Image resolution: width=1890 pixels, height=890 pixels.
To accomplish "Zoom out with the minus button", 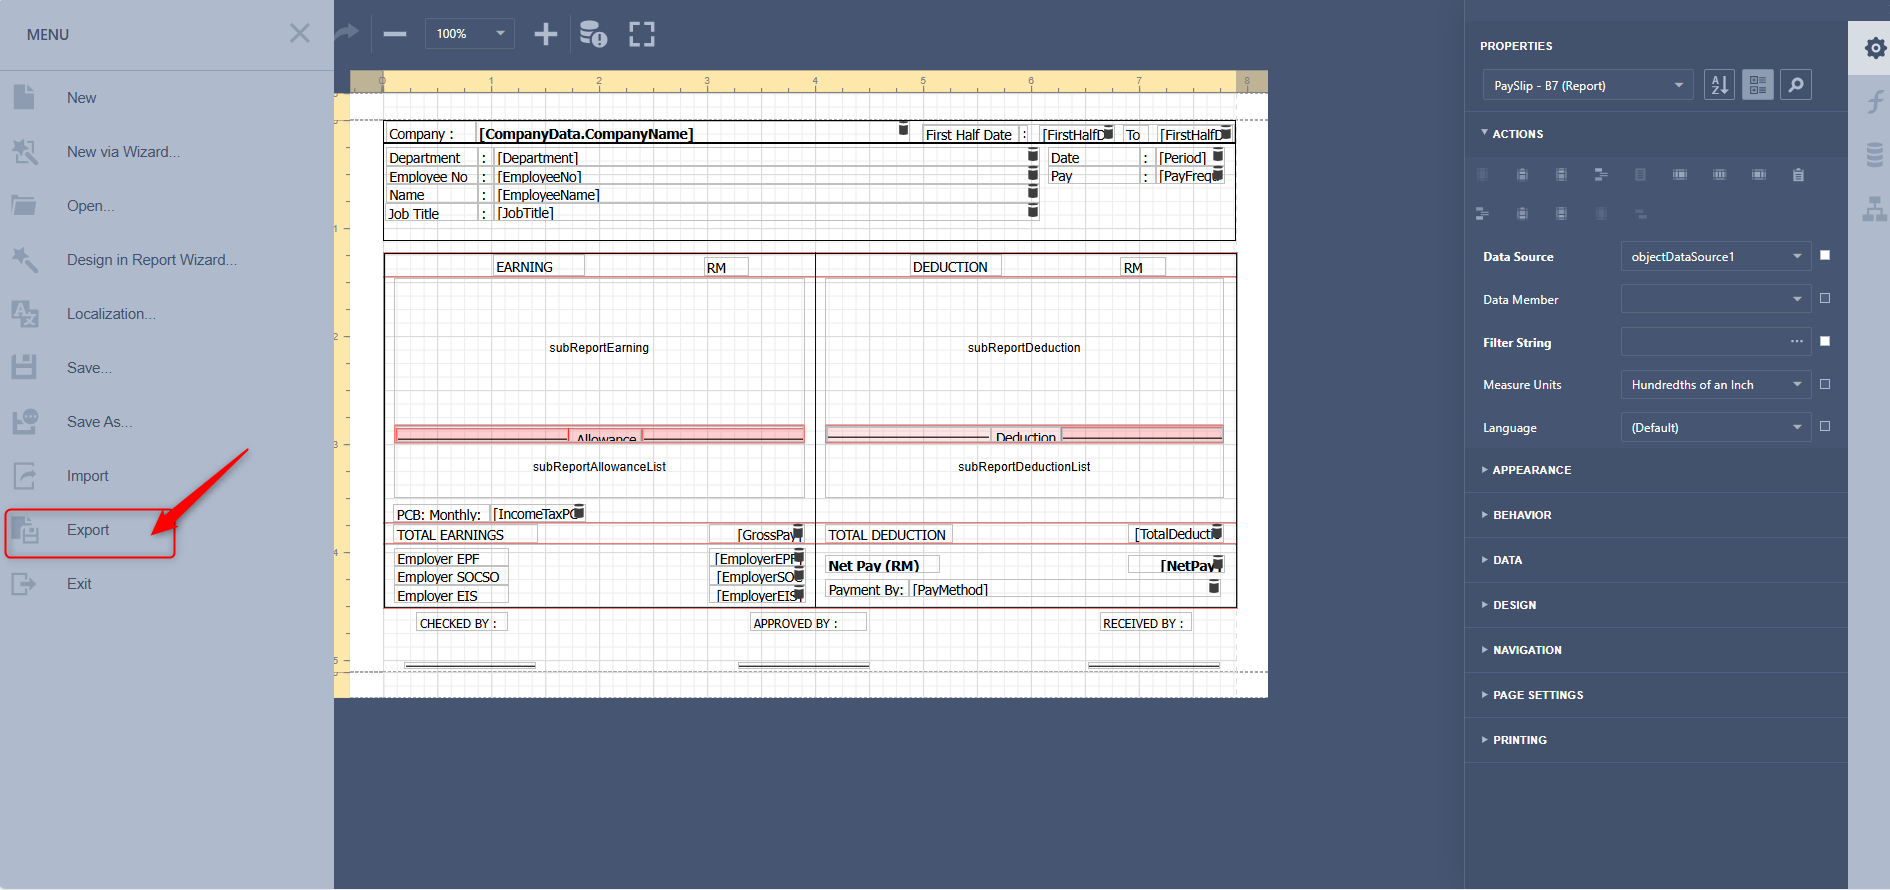I will [395, 34].
